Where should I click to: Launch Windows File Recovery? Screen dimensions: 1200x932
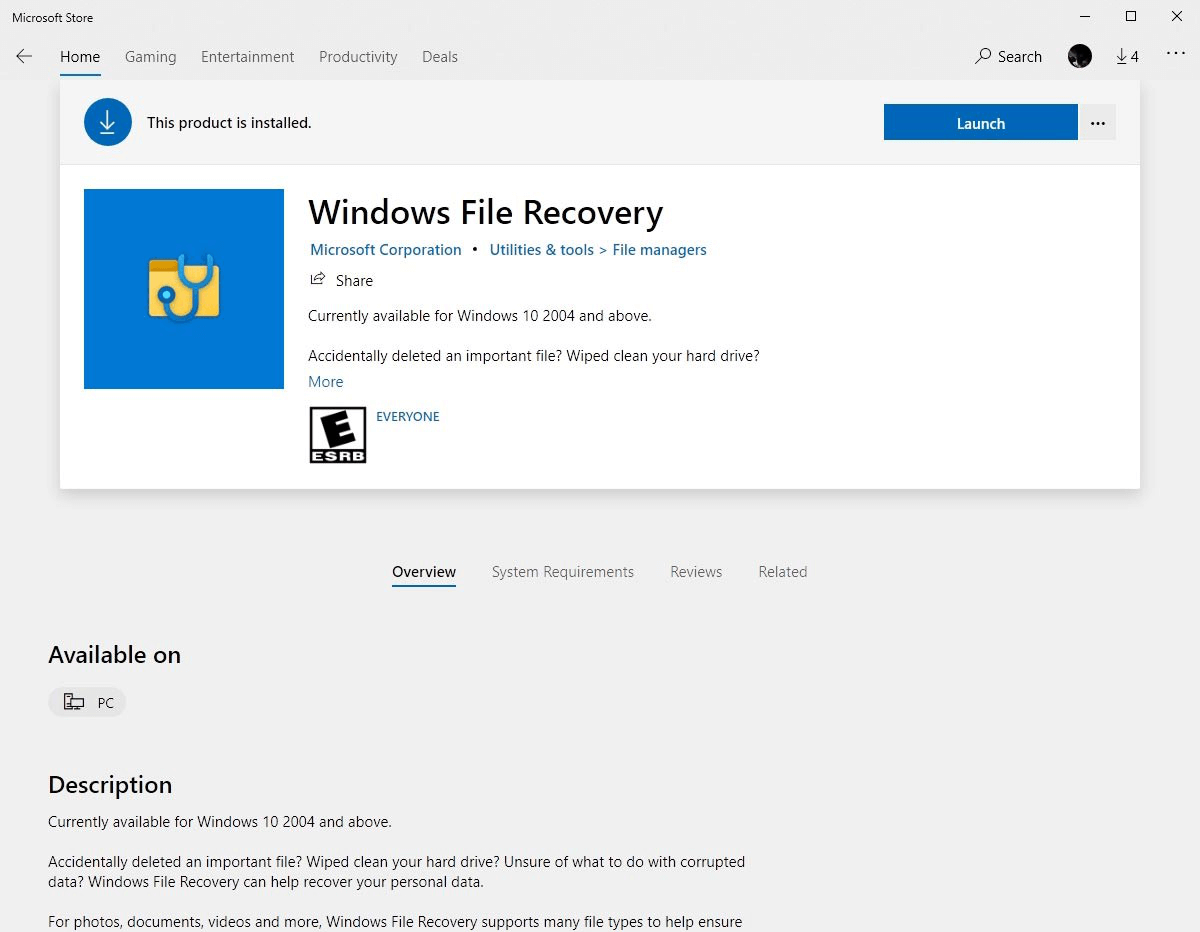pos(980,122)
